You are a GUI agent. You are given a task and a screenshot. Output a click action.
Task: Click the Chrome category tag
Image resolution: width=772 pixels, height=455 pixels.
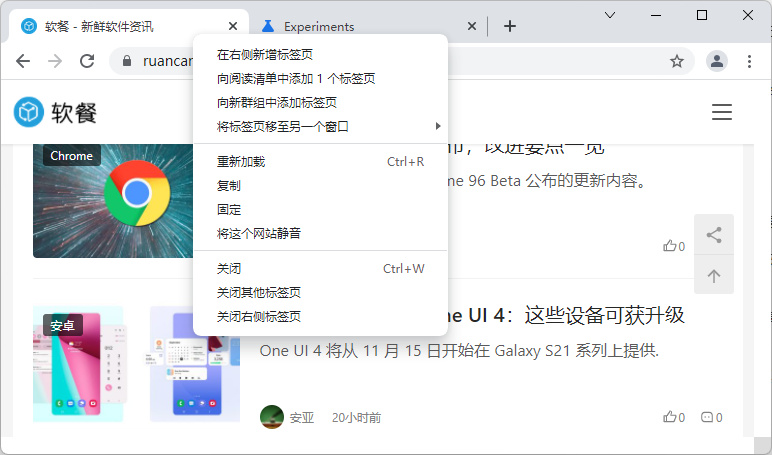72,156
